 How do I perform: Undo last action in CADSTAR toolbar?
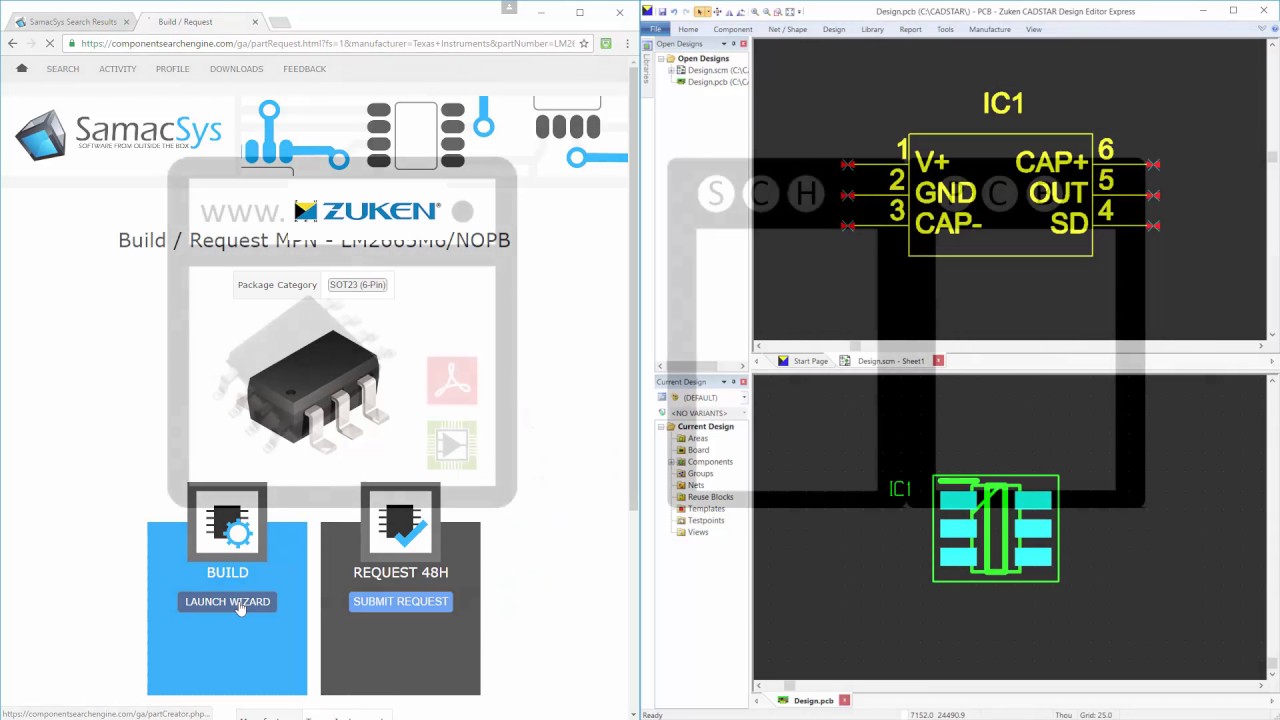[674, 12]
